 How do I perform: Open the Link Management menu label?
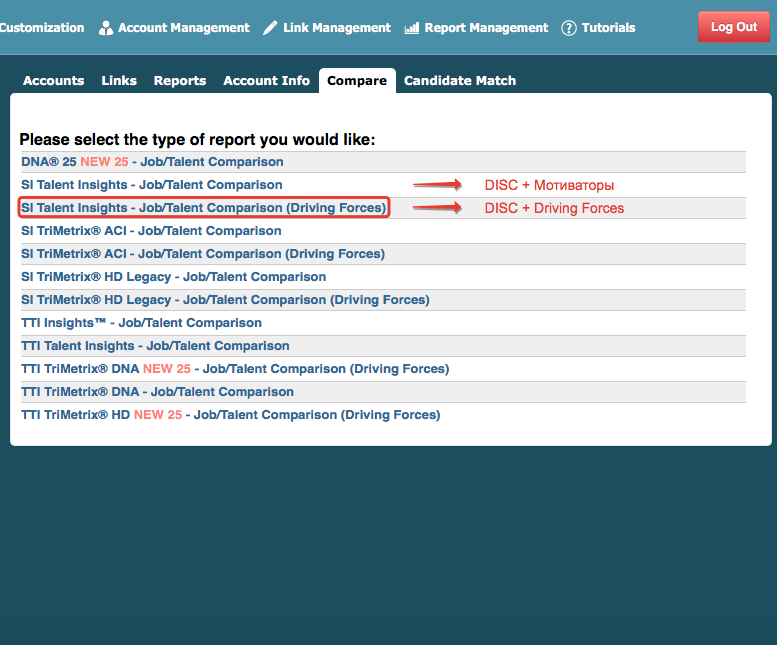click(337, 28)
